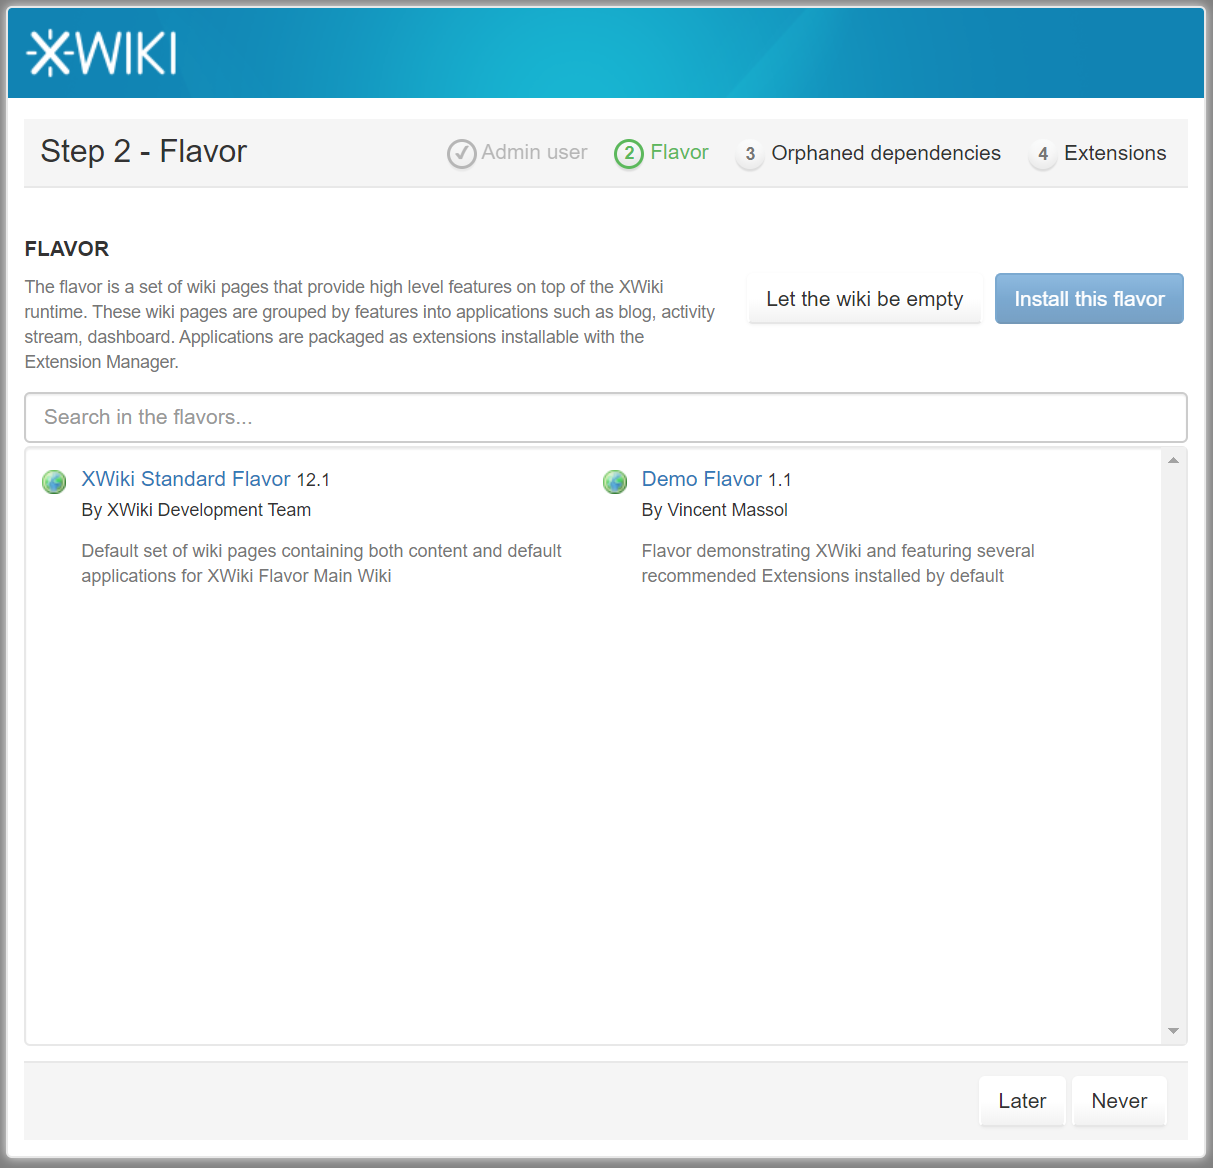Click the step 3 number badge
Image resolution: width=1213 pixels, height=1168 pixels.
point(750,154)
